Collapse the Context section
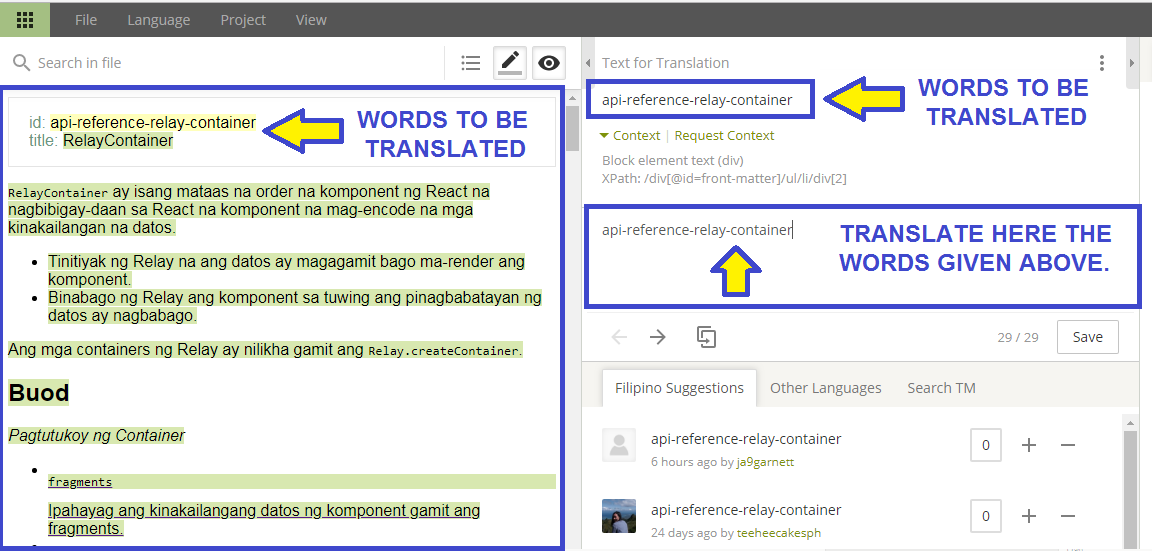This screenshot has width=1152, height=551. point(630,135)
